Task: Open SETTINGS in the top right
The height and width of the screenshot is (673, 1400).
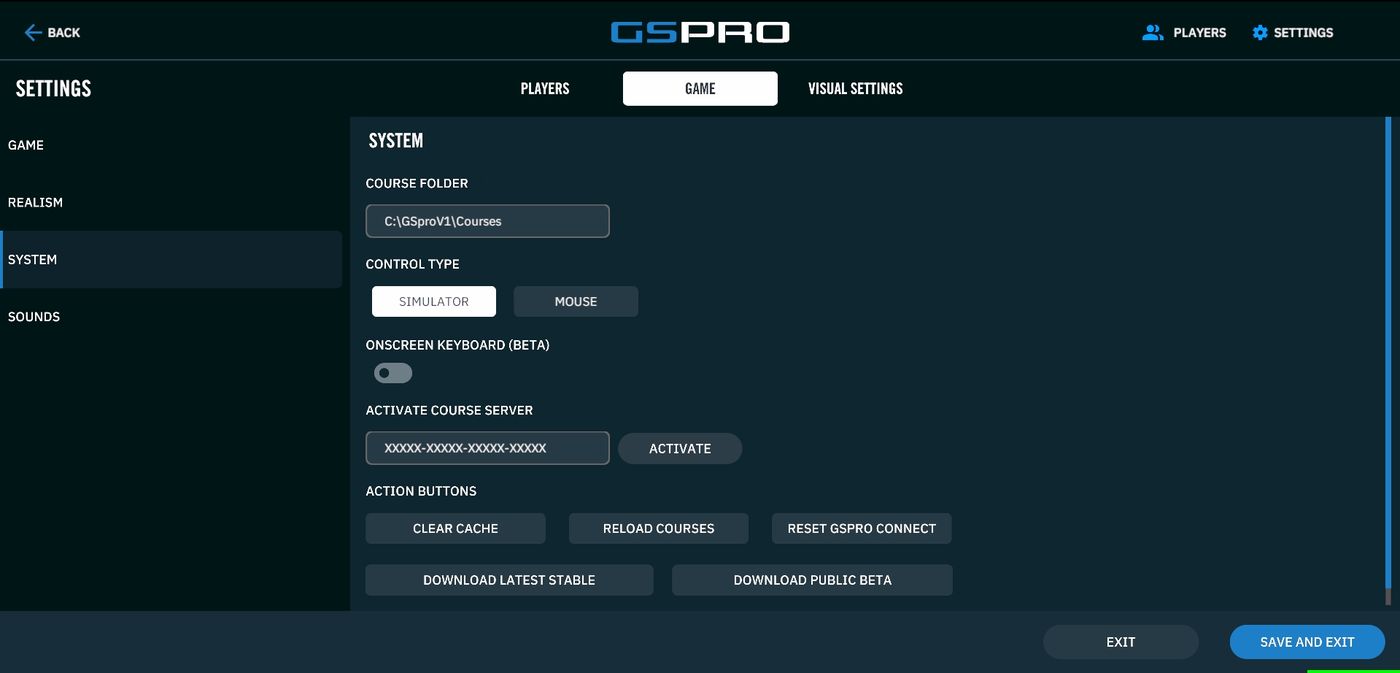Action: click(x=1303, y=33)
